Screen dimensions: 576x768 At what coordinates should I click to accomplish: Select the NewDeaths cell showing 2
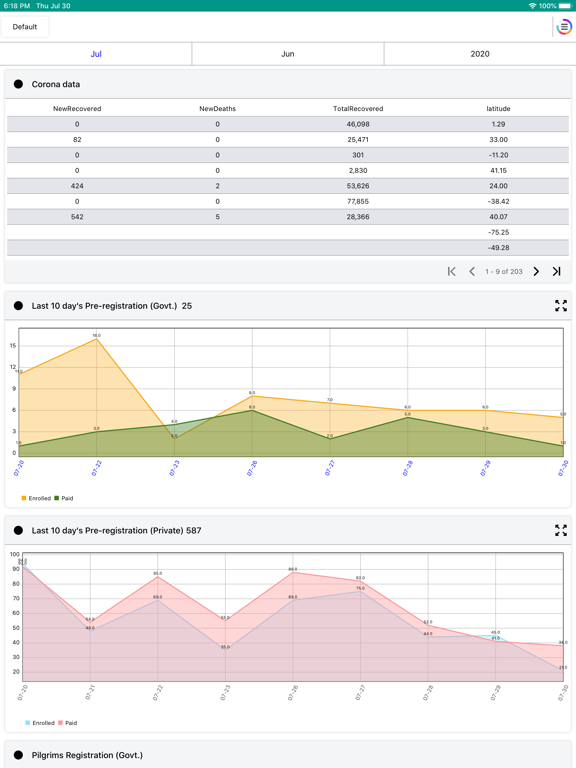coord(217,186)
